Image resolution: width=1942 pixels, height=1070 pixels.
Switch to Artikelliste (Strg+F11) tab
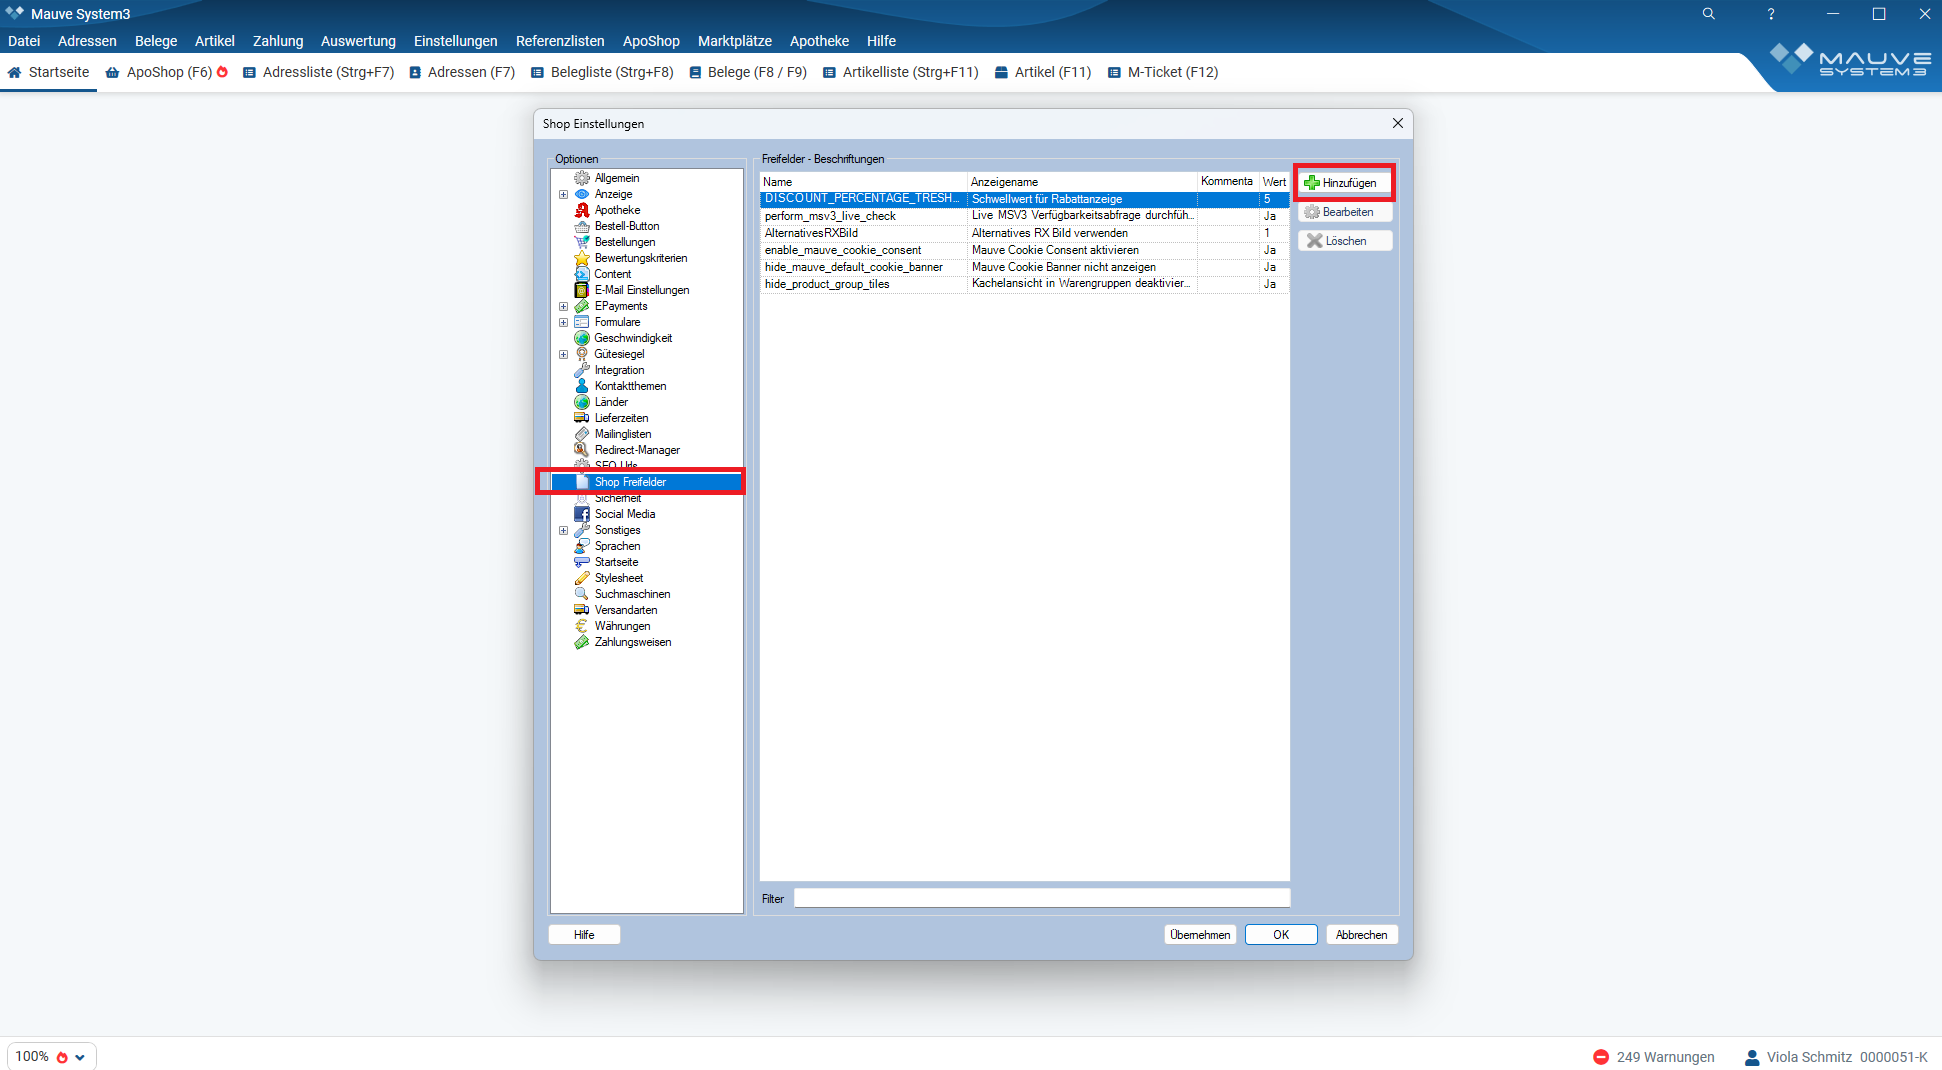[x=901, y=72]
